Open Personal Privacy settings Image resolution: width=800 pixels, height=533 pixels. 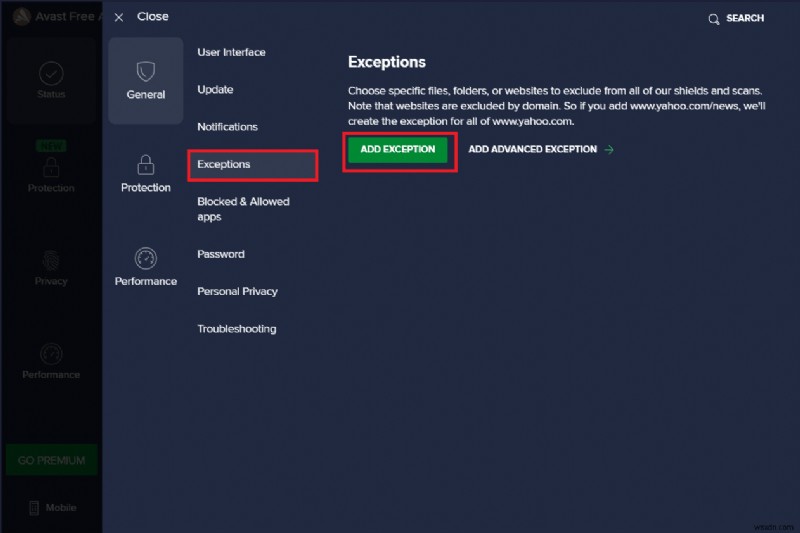coord(237,291)
